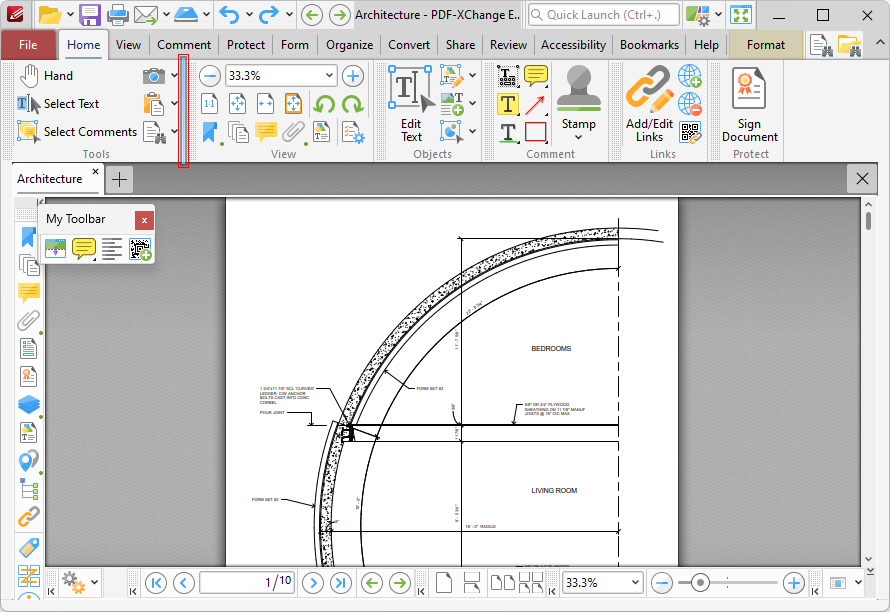Switch to the Comment ribbon tab
The image size is (890, 612).
(x=184, y=45)
